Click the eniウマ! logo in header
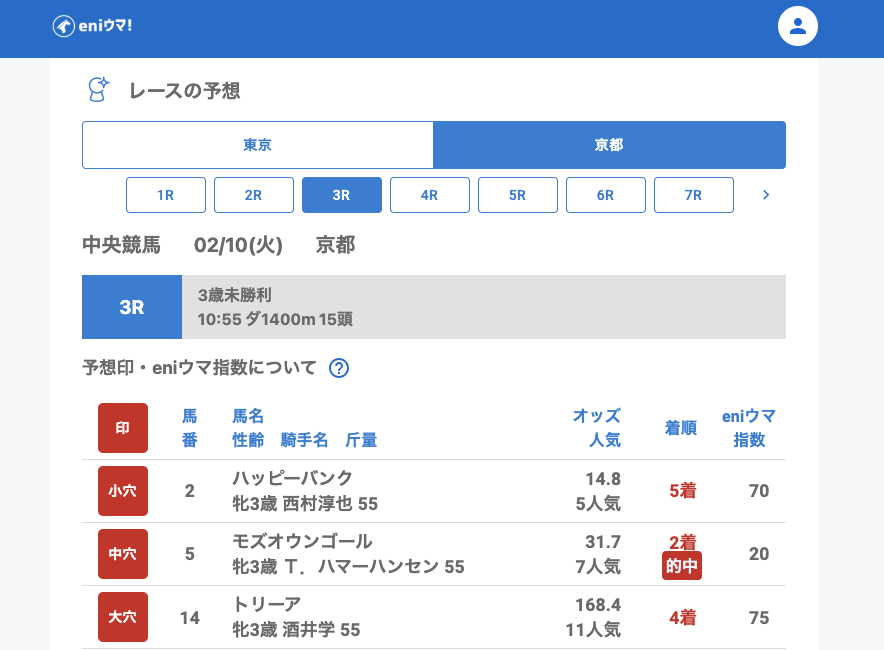Viewport: 884px width, 650px height. (x=92, y=26)
